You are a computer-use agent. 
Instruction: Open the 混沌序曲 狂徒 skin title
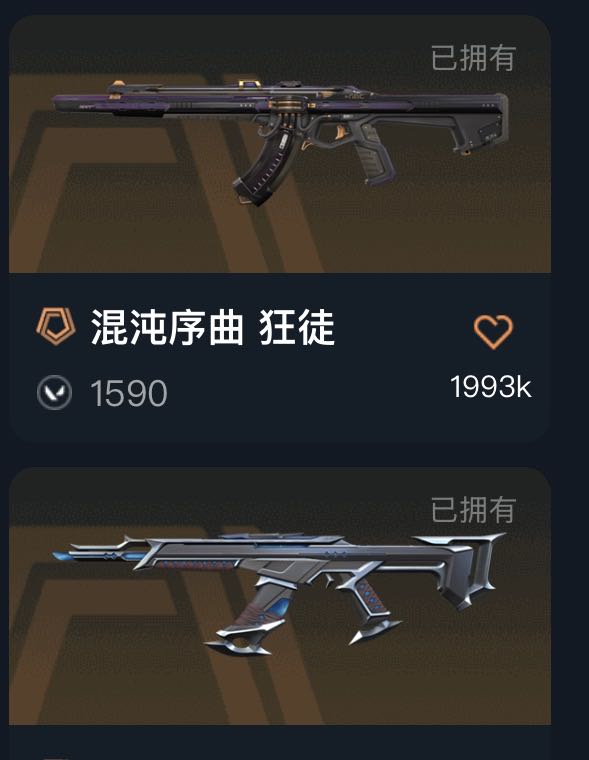212,328
